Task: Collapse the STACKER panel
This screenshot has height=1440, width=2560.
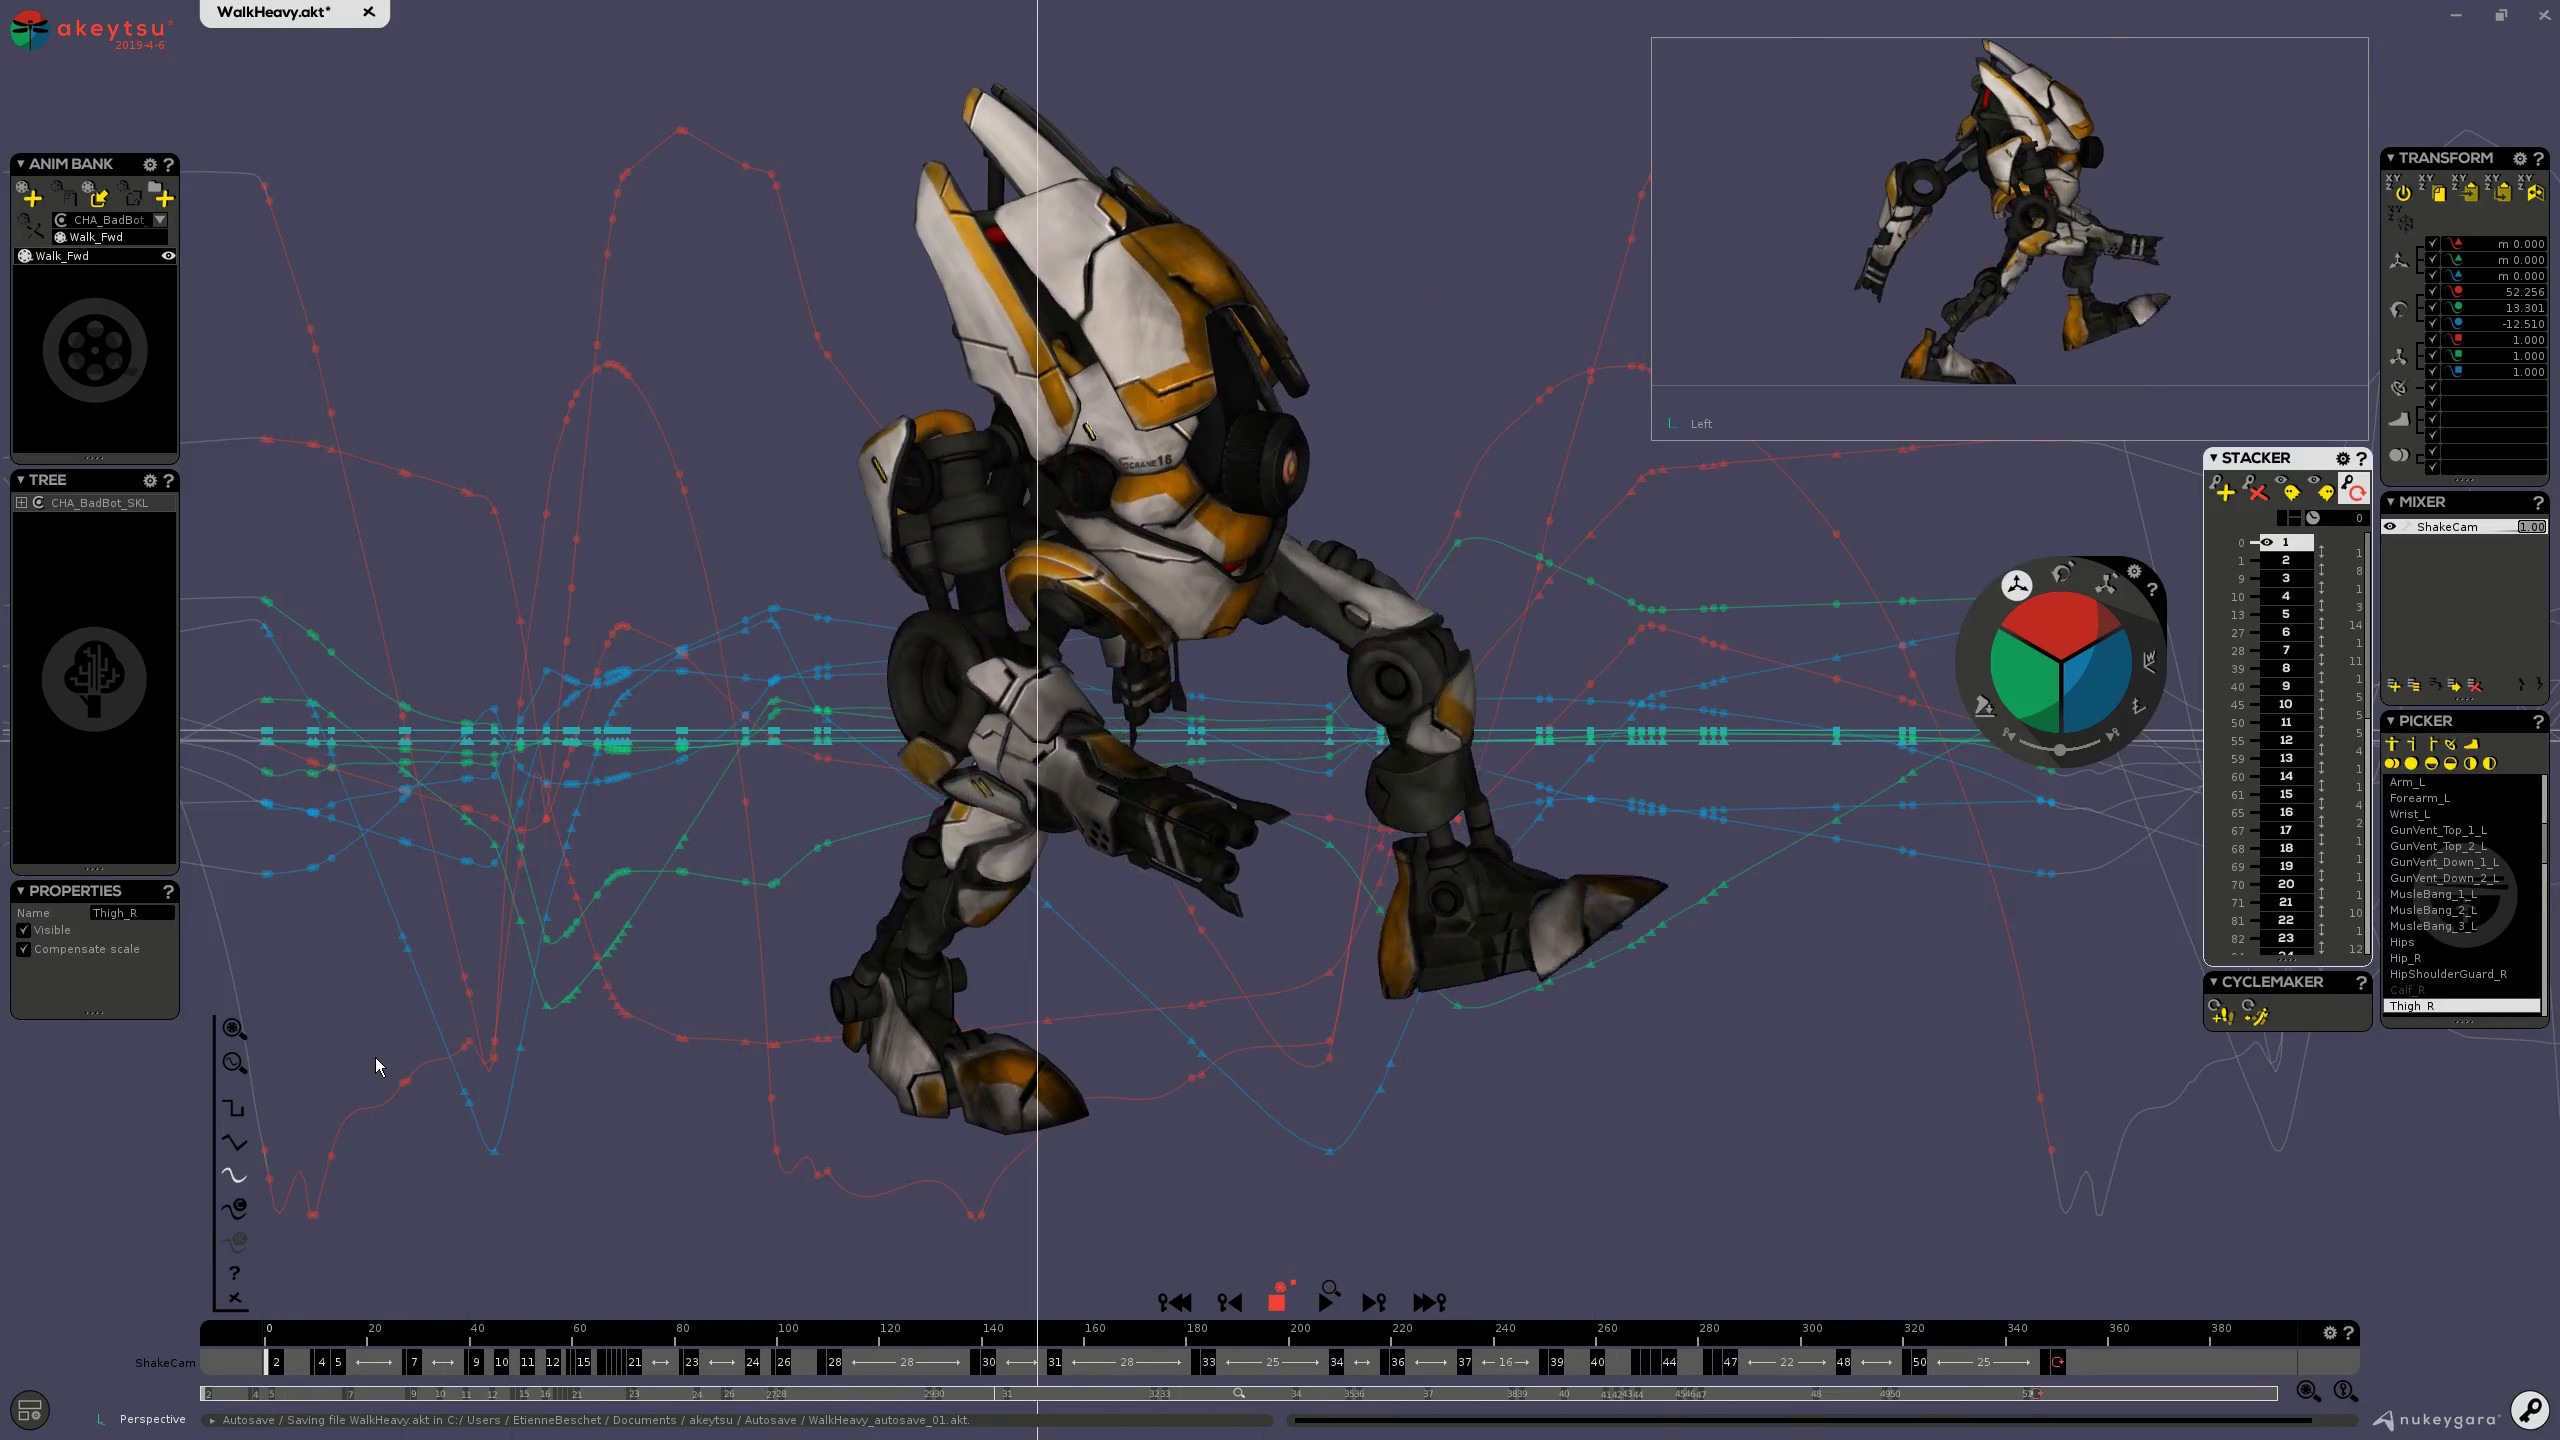Action: pos(2214,457)
